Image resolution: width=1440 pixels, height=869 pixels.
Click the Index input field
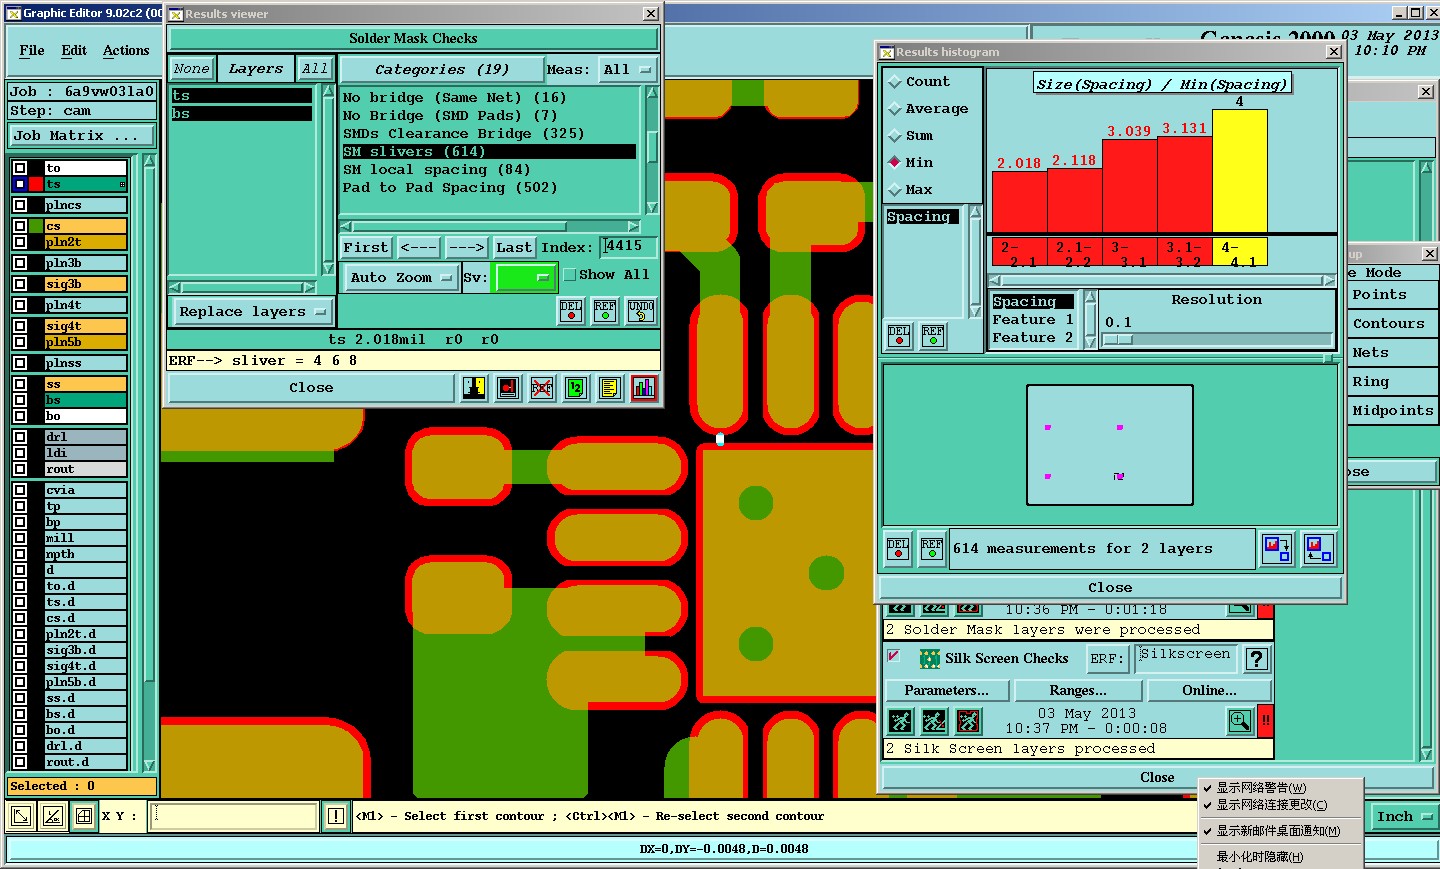(629, 247)
